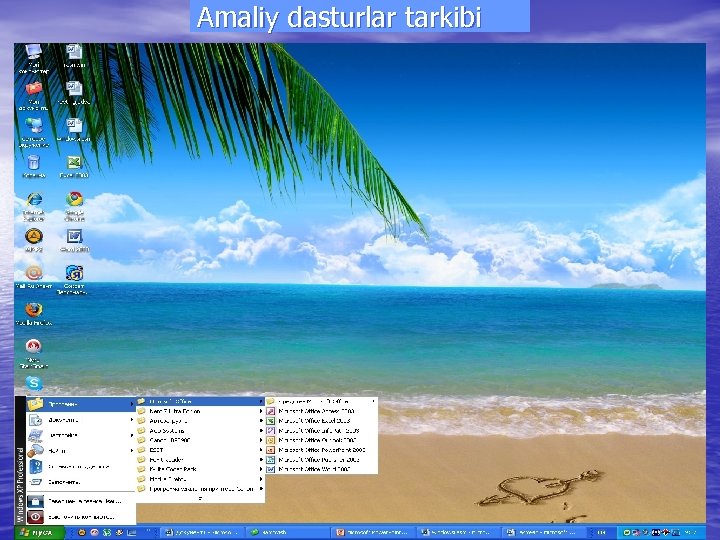Open the My Documents desktop icon
The height and width of the screenshot is (540, 720).
pyautogui.click(x=34, y=96)
